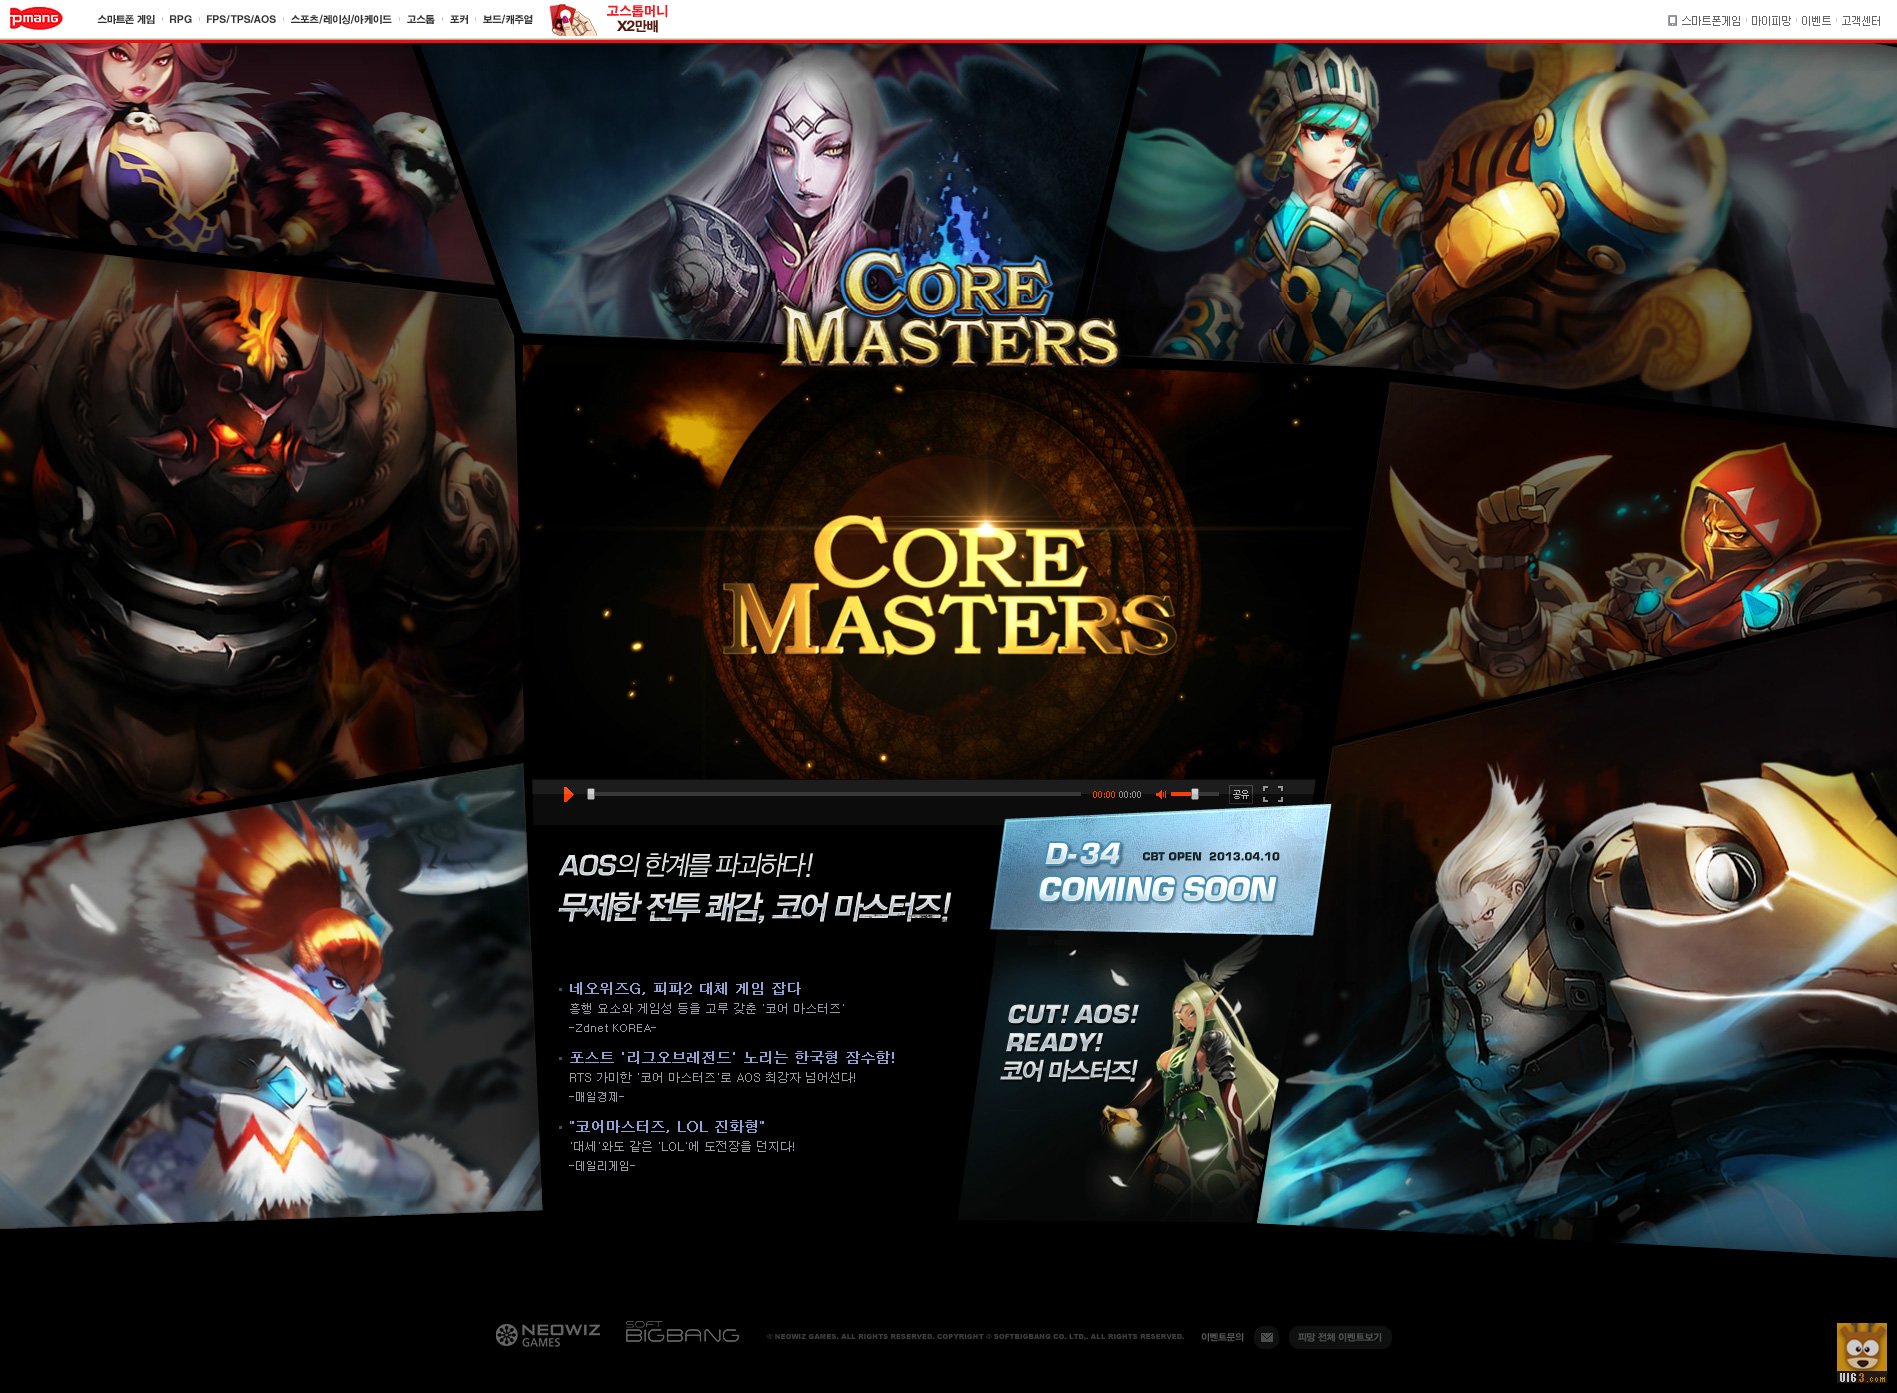Click the D-34 COMING SOON banner
1897x1393 pixels.
click(1160, 870)
